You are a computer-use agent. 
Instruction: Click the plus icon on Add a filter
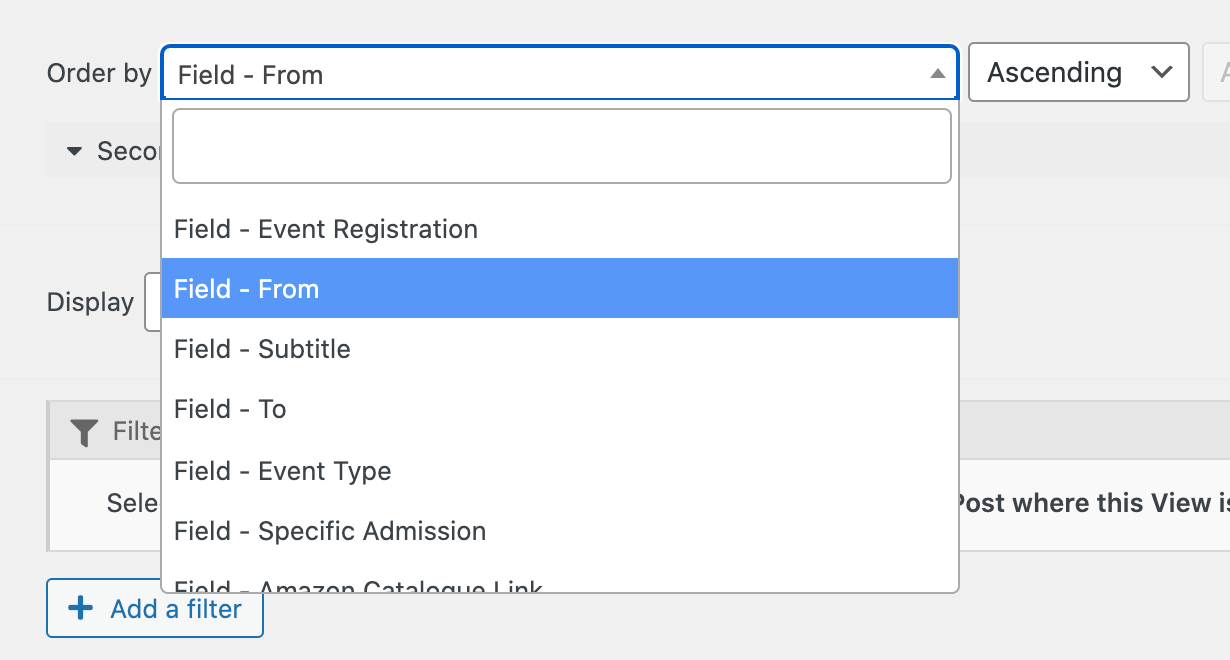click(81, 608)
